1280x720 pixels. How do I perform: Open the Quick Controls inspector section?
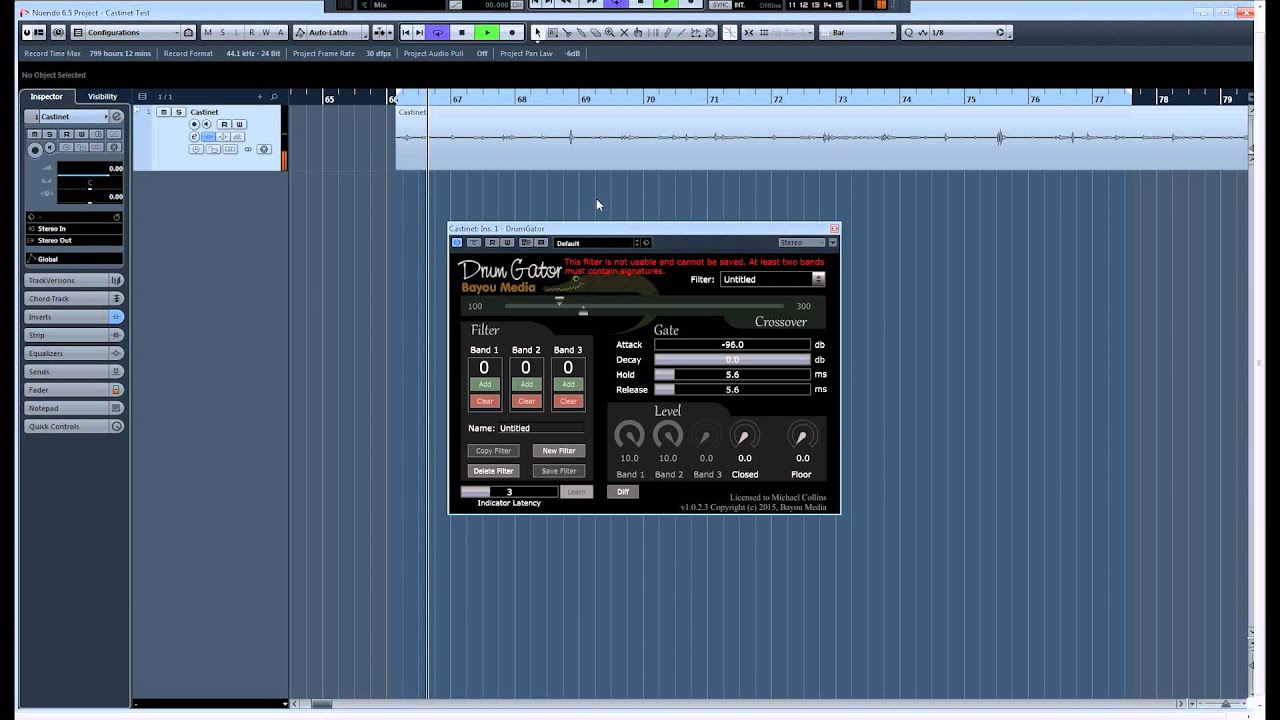[x=73, y=426]
